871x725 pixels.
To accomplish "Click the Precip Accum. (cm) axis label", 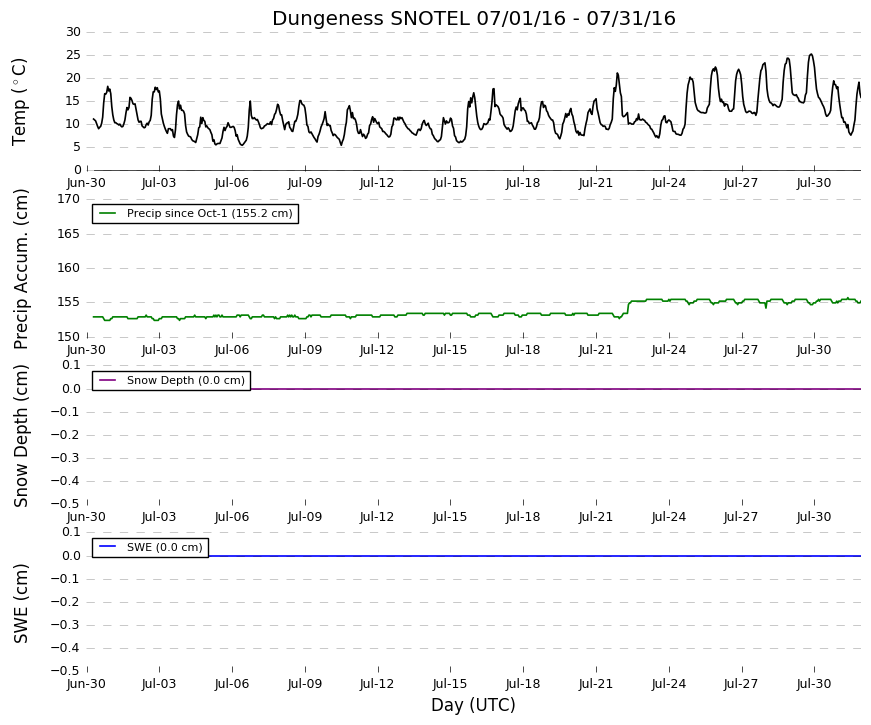I will 21,269.
